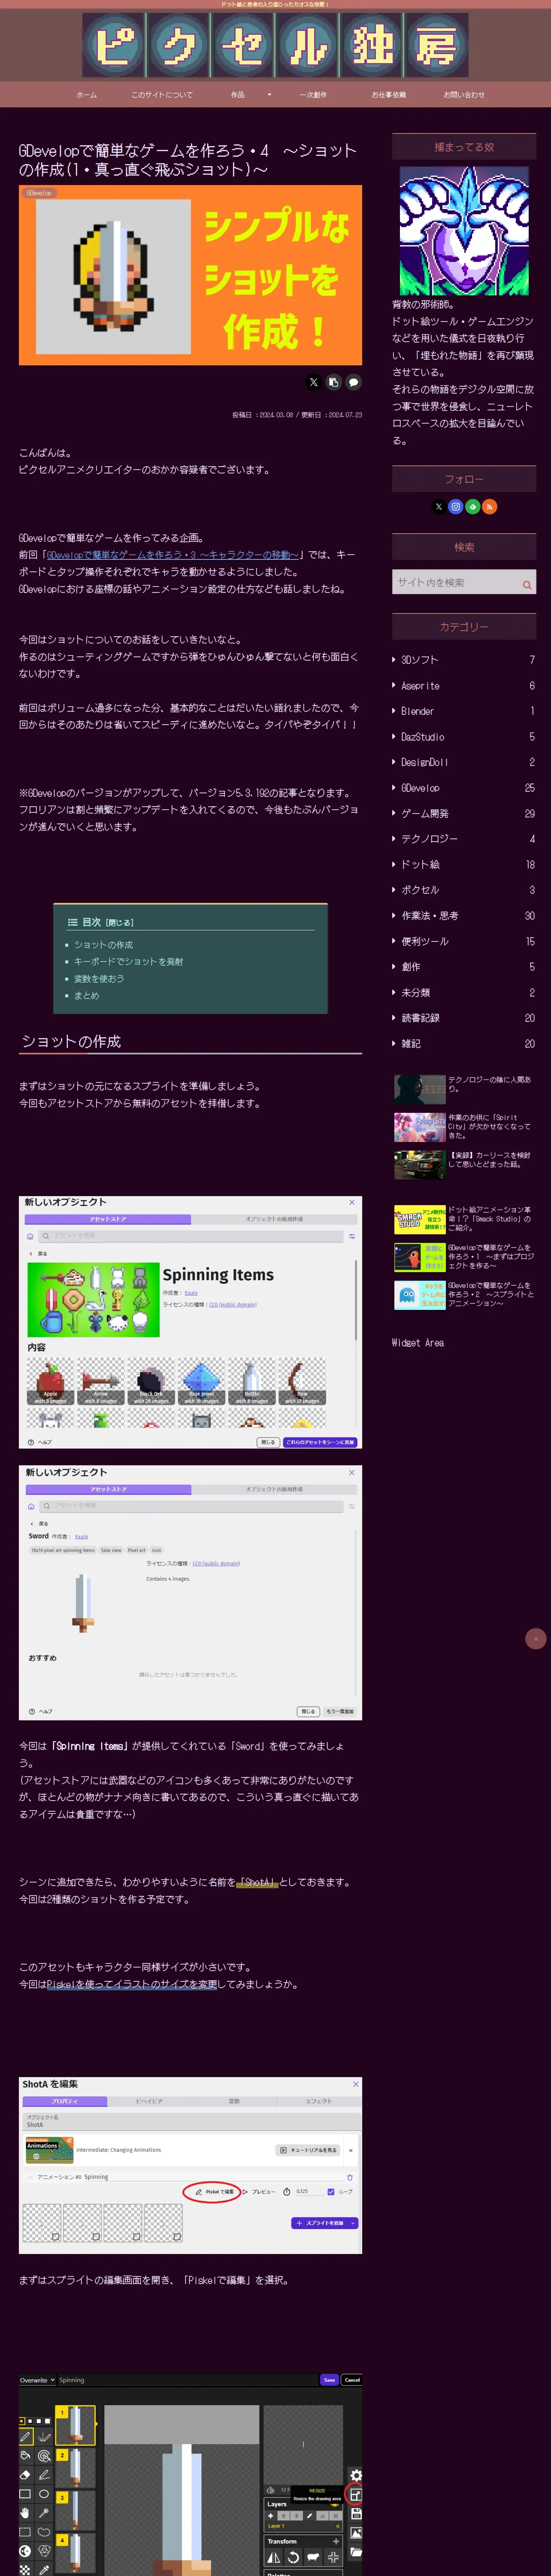This screenshot has width=551, height=2576.
Task: Click the Save button in the Piskel screenshot
Action: click(329, 2380)
